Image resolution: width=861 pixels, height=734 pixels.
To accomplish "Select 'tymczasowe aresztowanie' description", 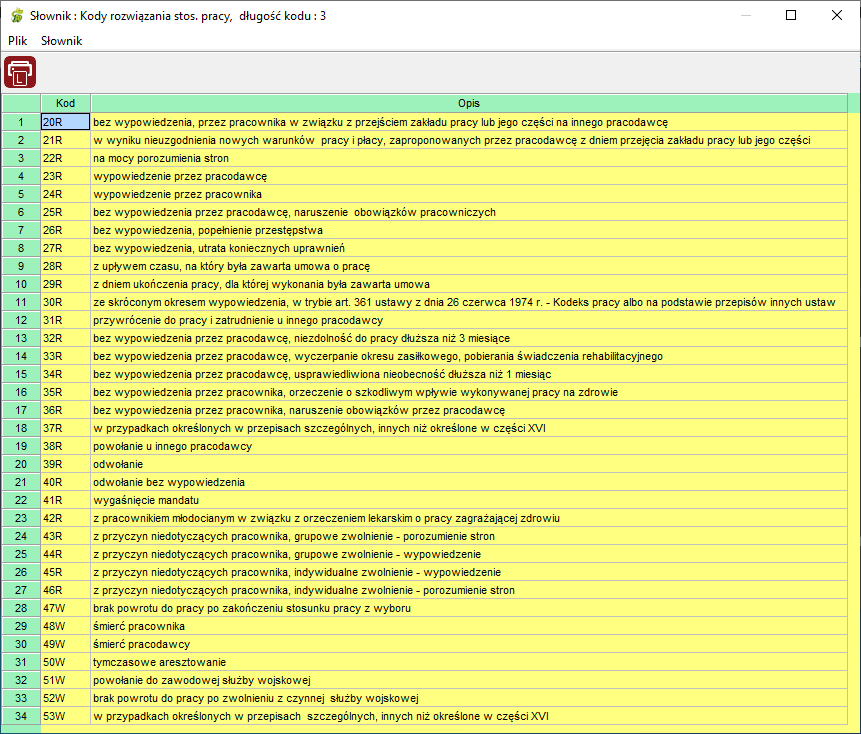I will [x=469, y=662].
